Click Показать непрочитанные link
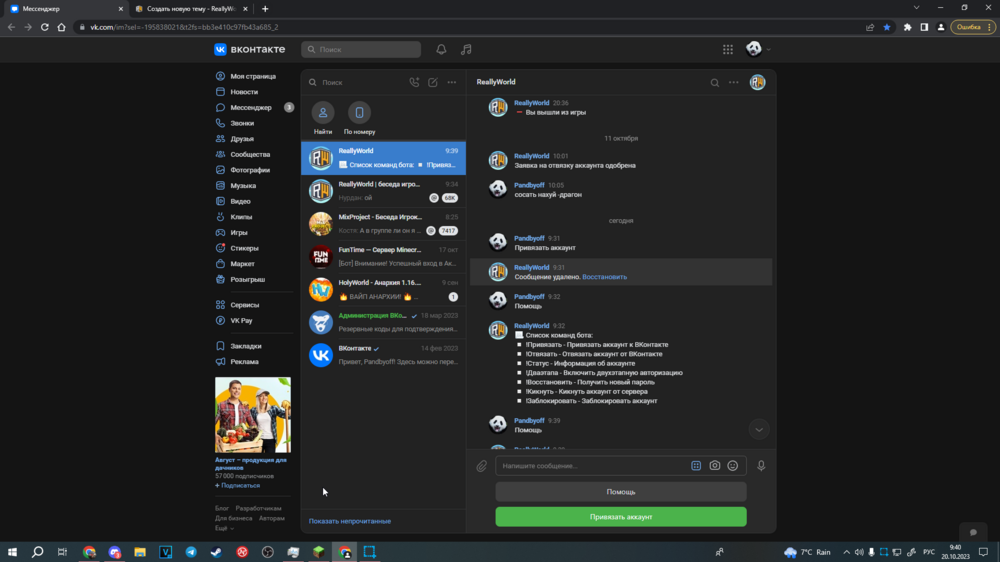 tap(349, 521)
